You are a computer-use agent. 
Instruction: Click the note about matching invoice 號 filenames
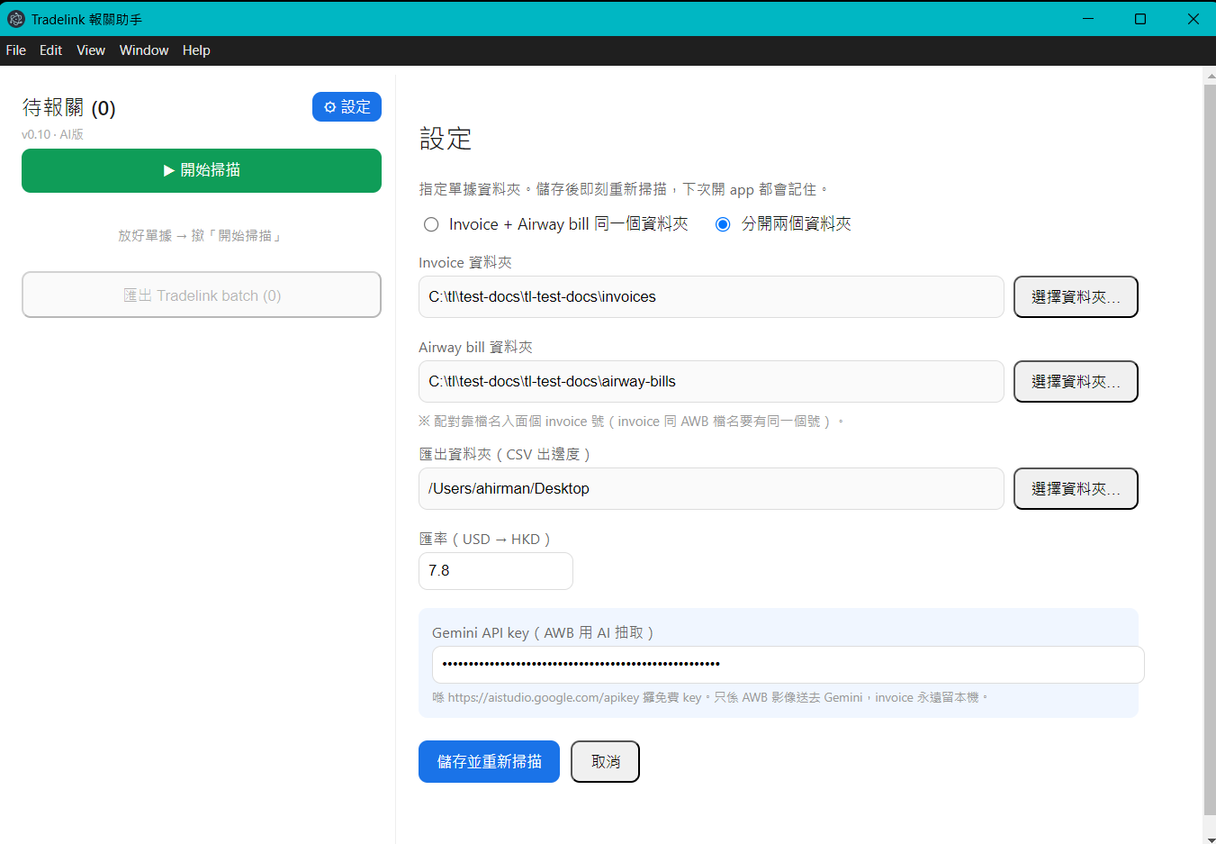point(632,422)
